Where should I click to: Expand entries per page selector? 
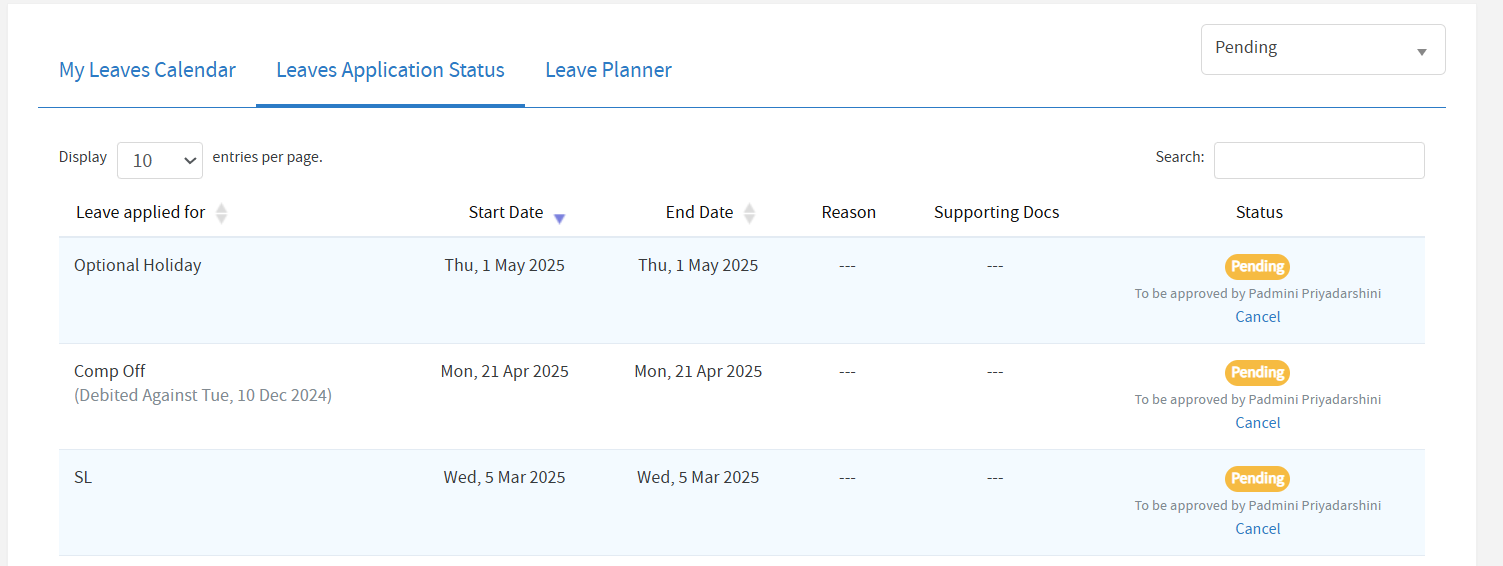point(160,161)
